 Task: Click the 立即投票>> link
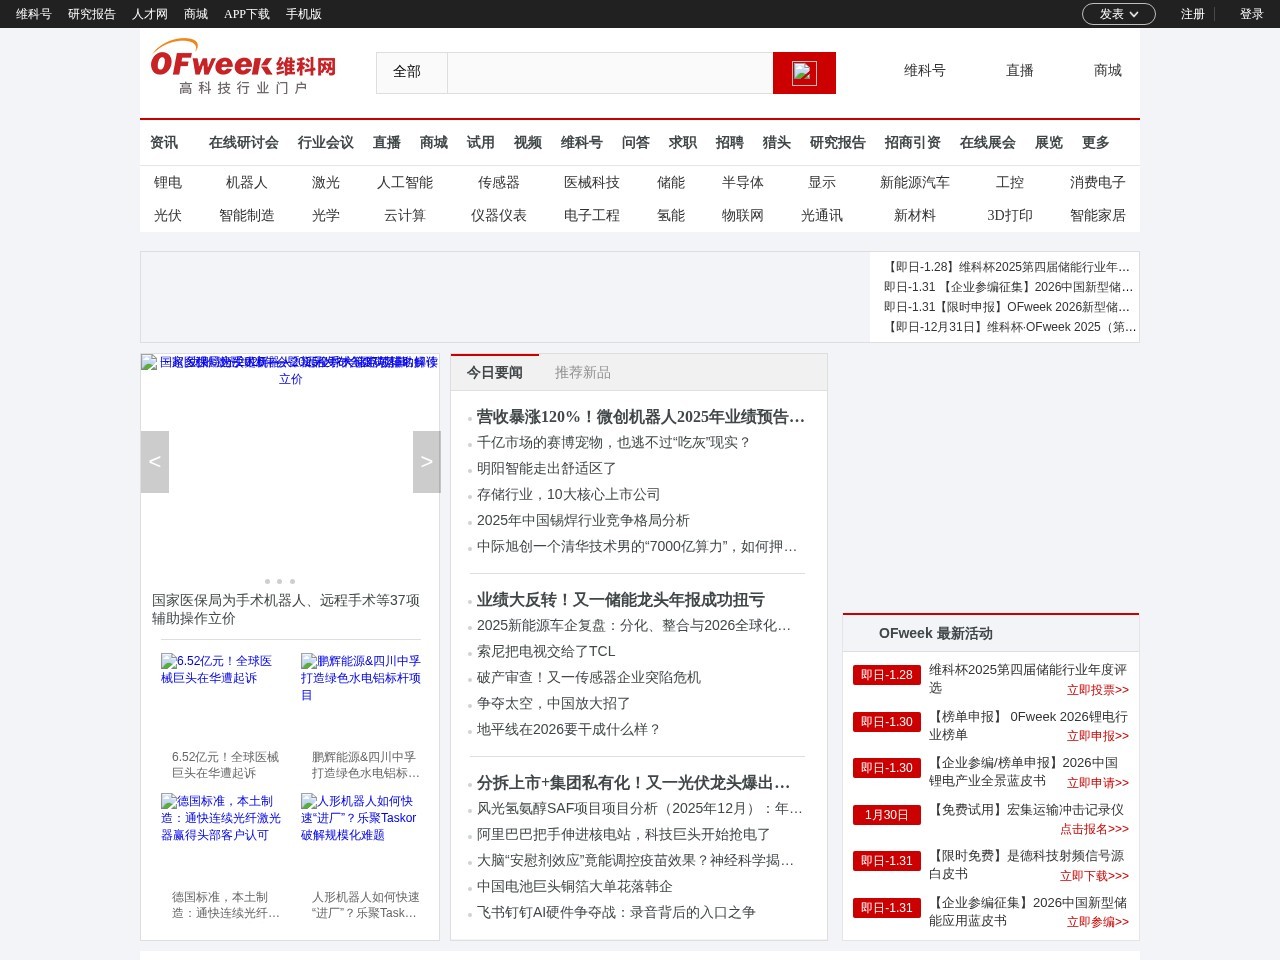click(x=1097, y=690)
